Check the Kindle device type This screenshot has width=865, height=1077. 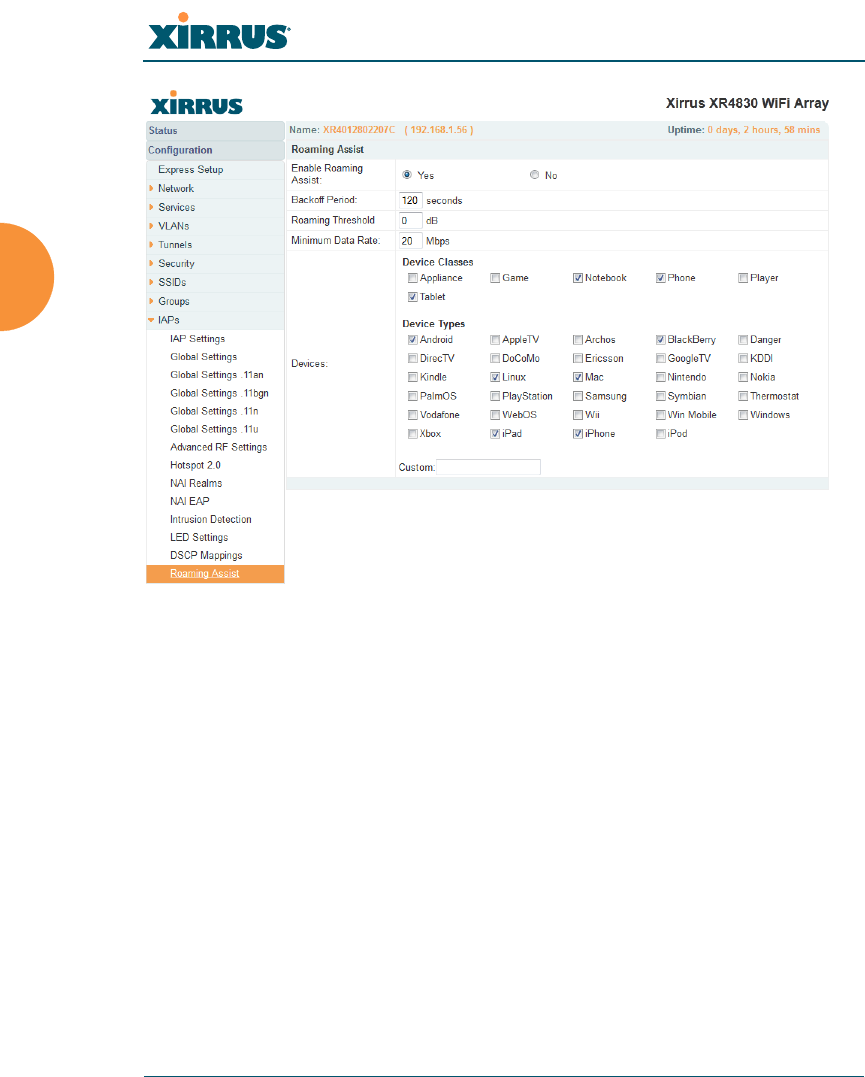point(413,377)
